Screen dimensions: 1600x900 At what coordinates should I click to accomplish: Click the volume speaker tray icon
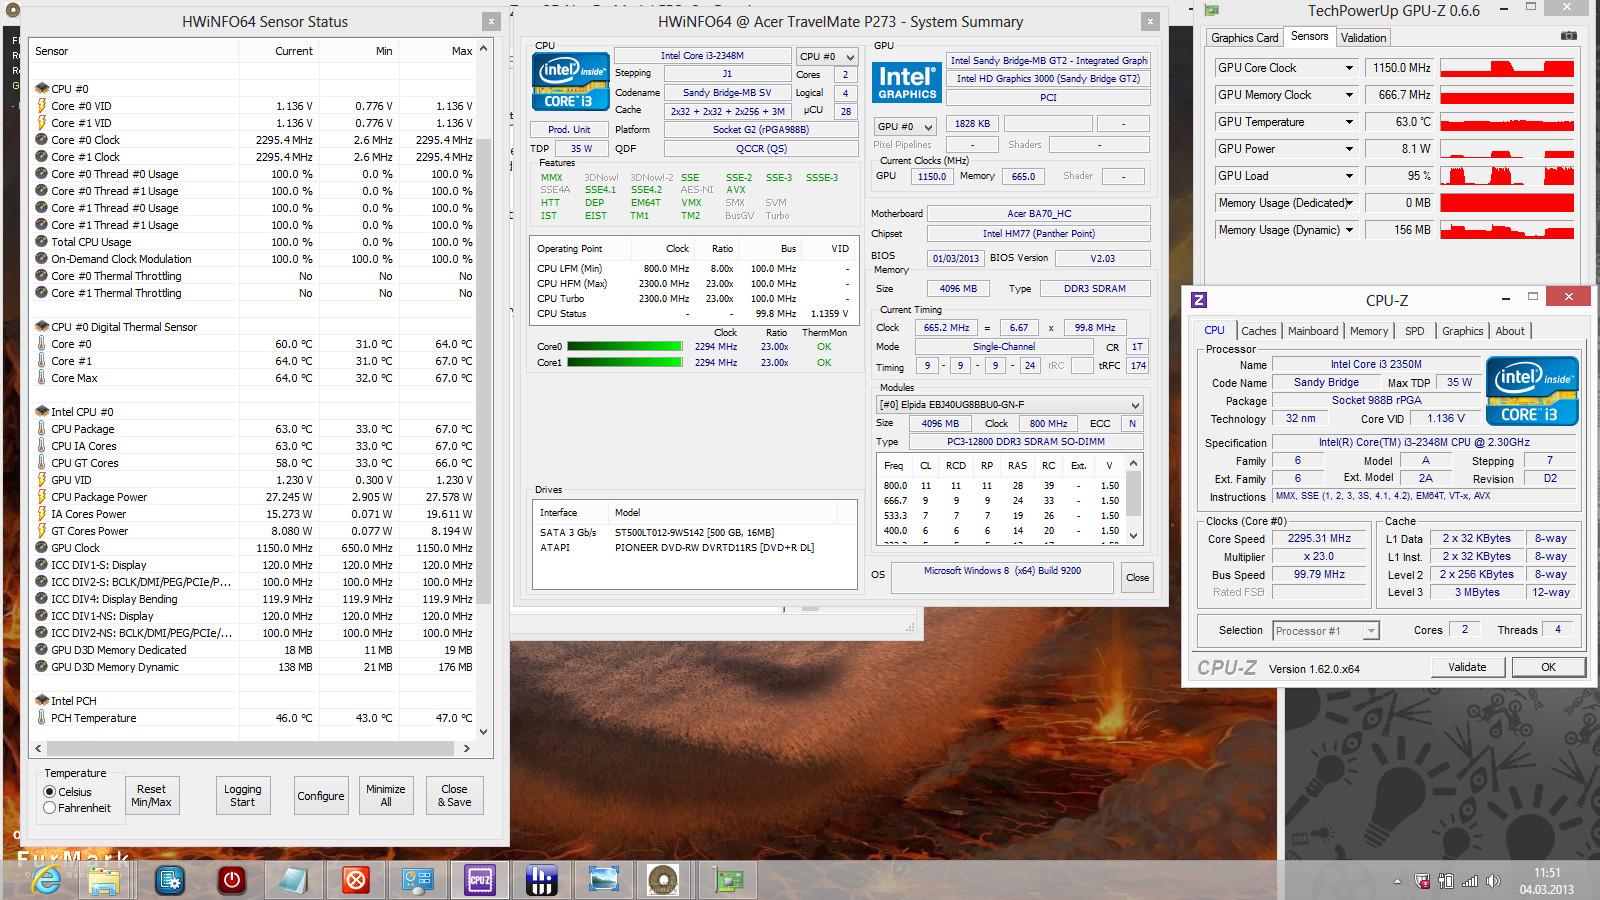[x=1493, y=881]
